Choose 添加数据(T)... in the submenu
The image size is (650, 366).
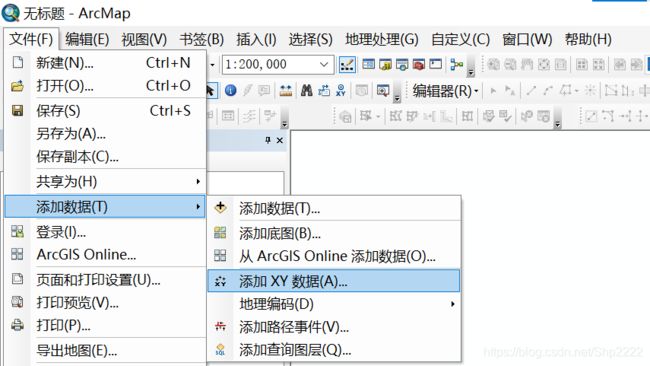[334, 208]
